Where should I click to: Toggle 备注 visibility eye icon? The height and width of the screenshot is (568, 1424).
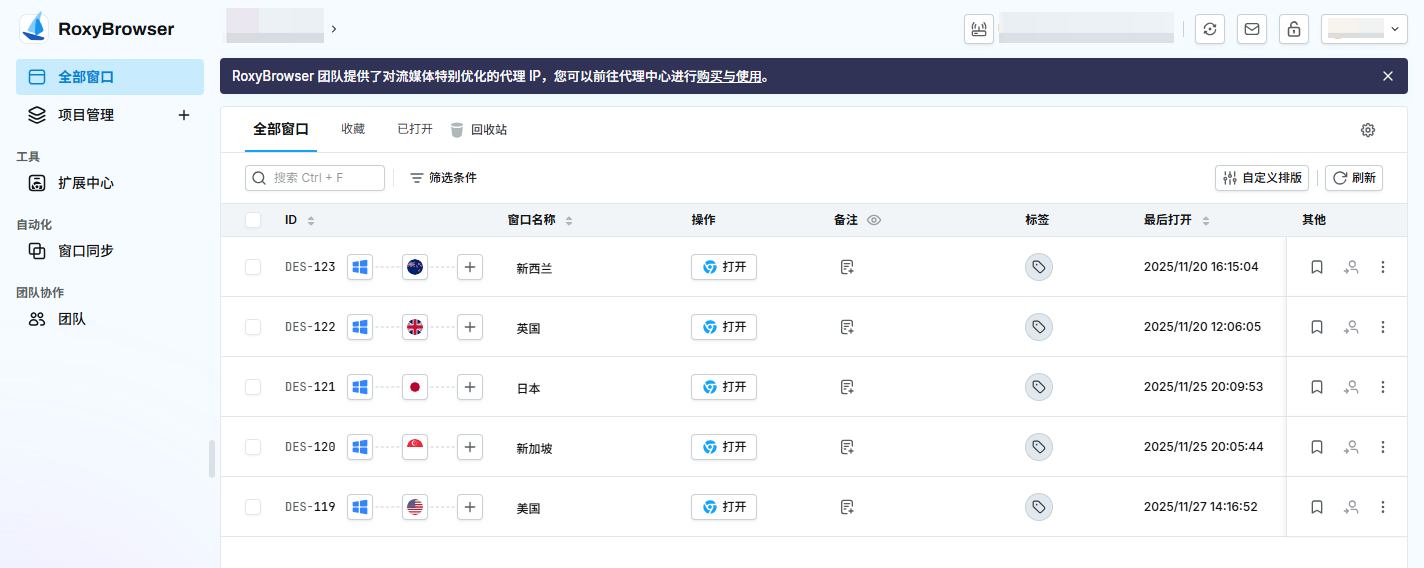(x=874, y=220)
